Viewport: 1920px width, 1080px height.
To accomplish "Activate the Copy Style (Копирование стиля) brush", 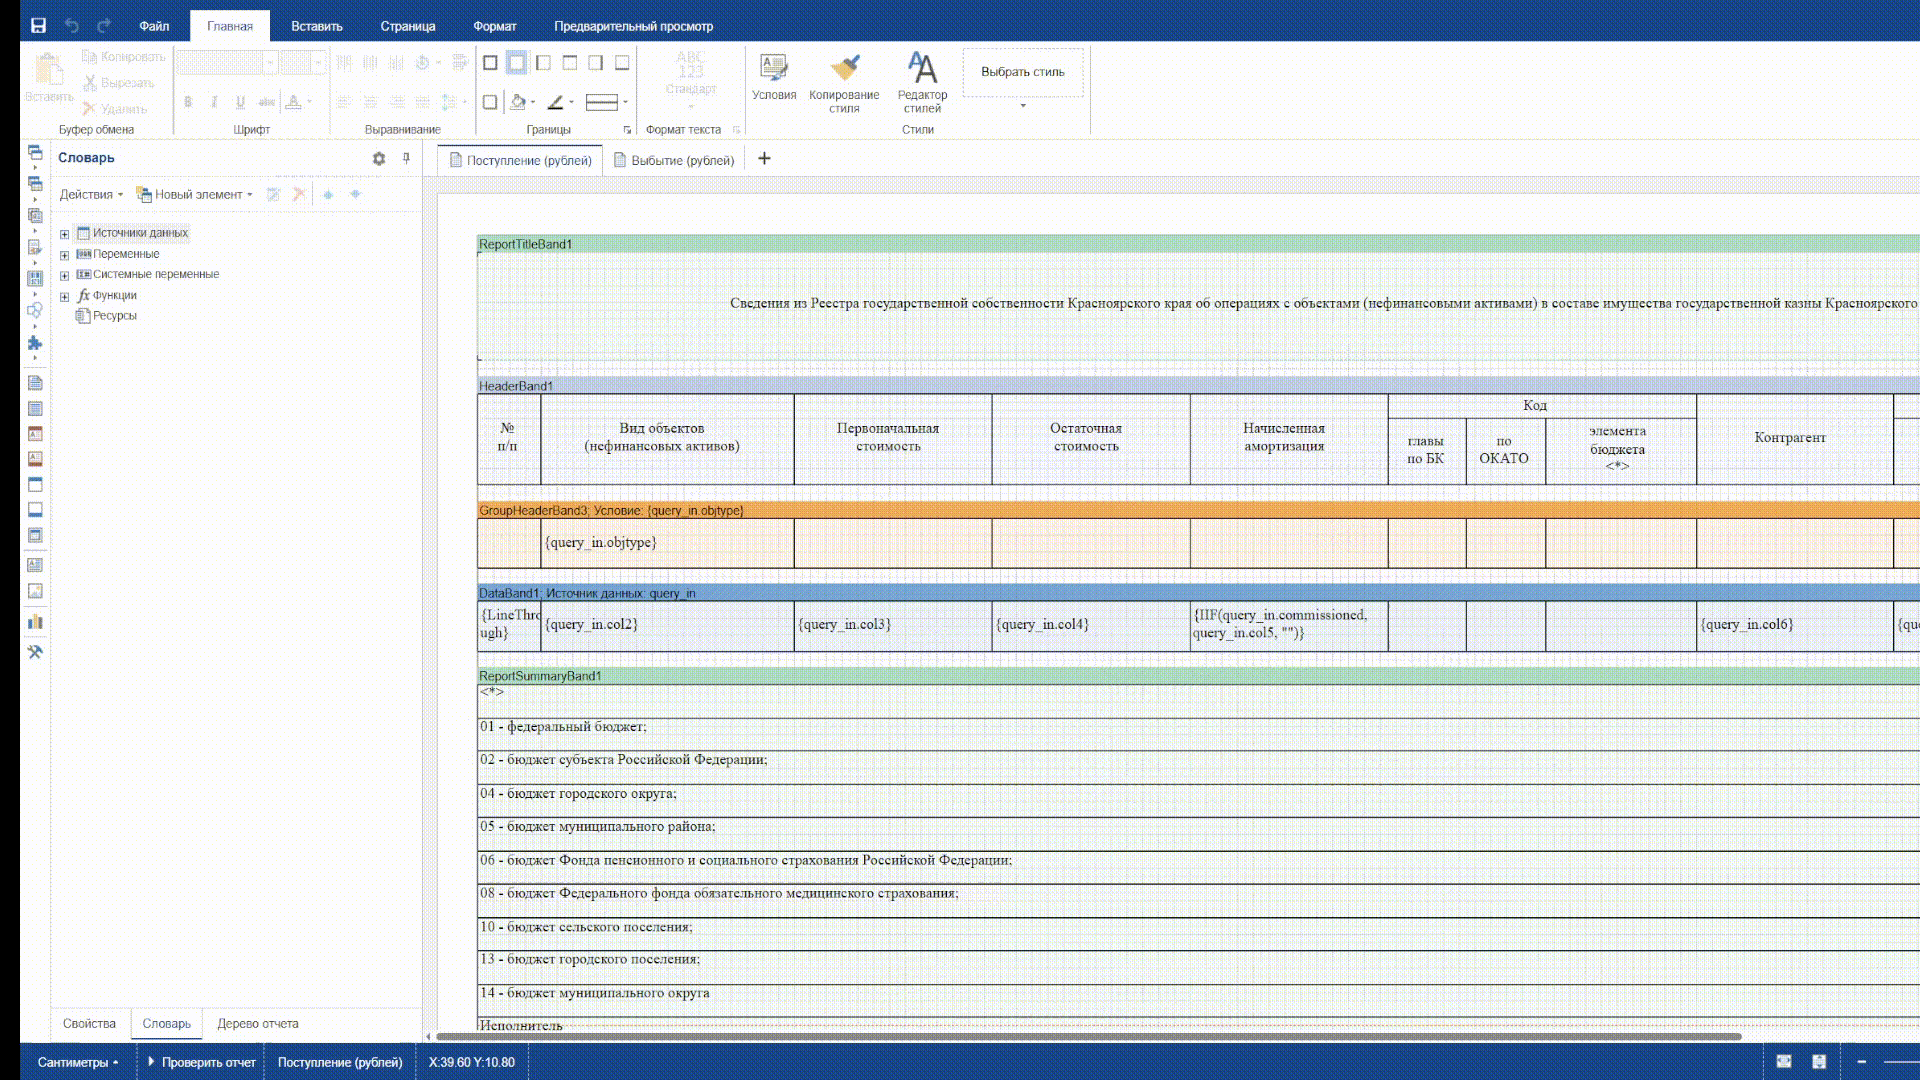I will [844, 84].
